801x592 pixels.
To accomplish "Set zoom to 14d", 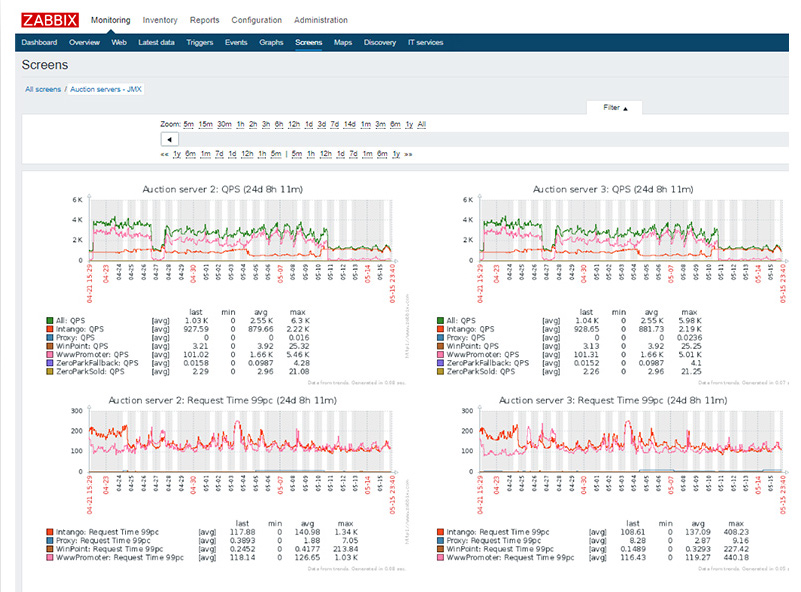I will coord(350,124).
